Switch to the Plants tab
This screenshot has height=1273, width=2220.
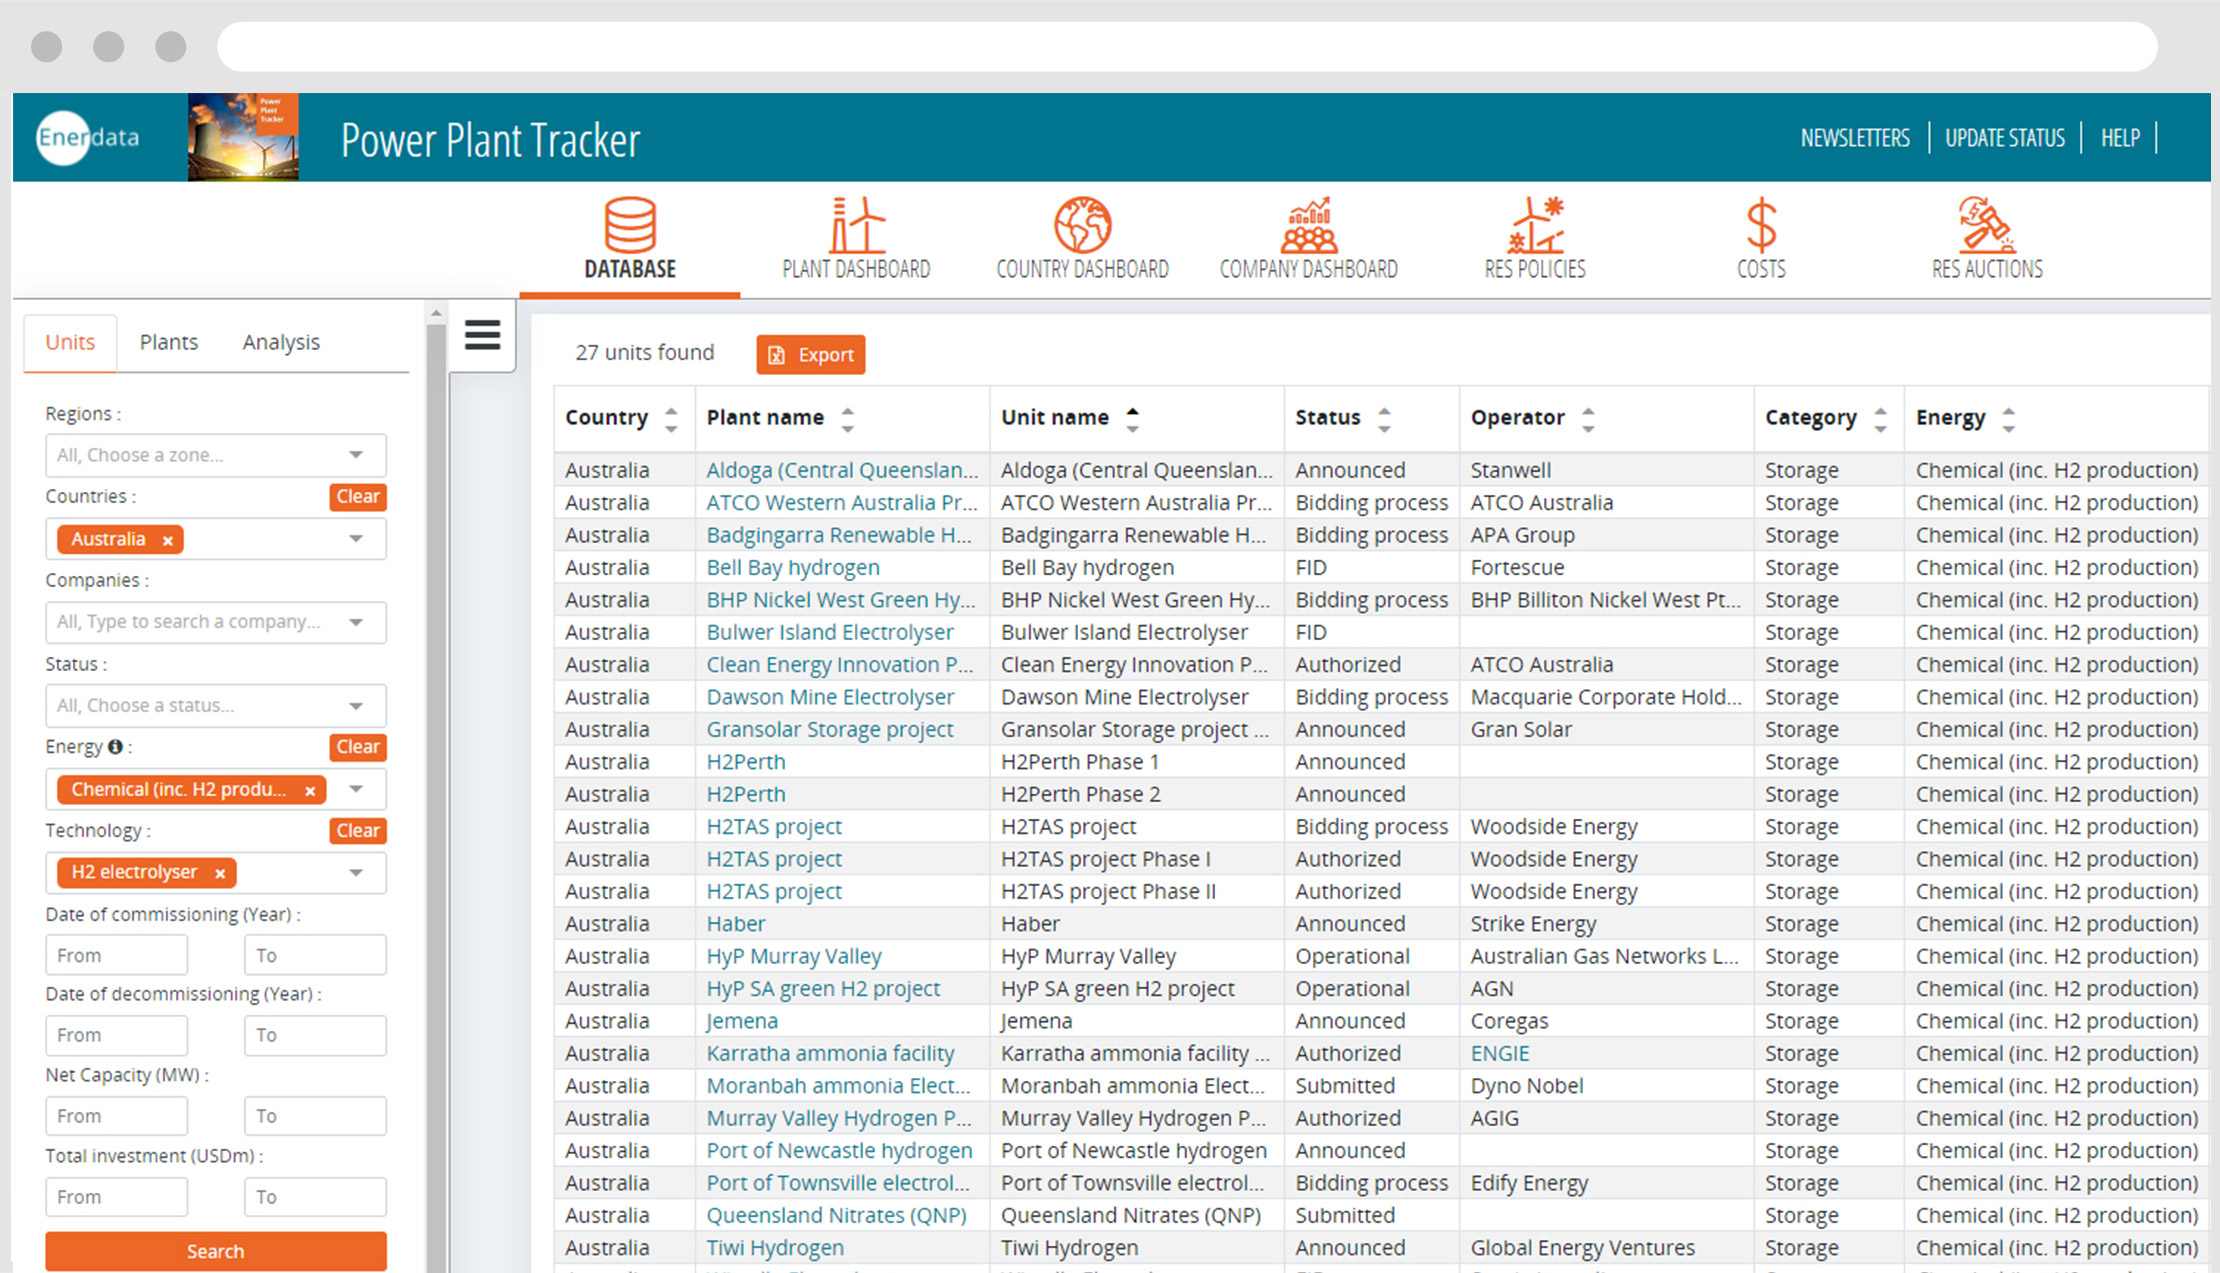[168, 342]
